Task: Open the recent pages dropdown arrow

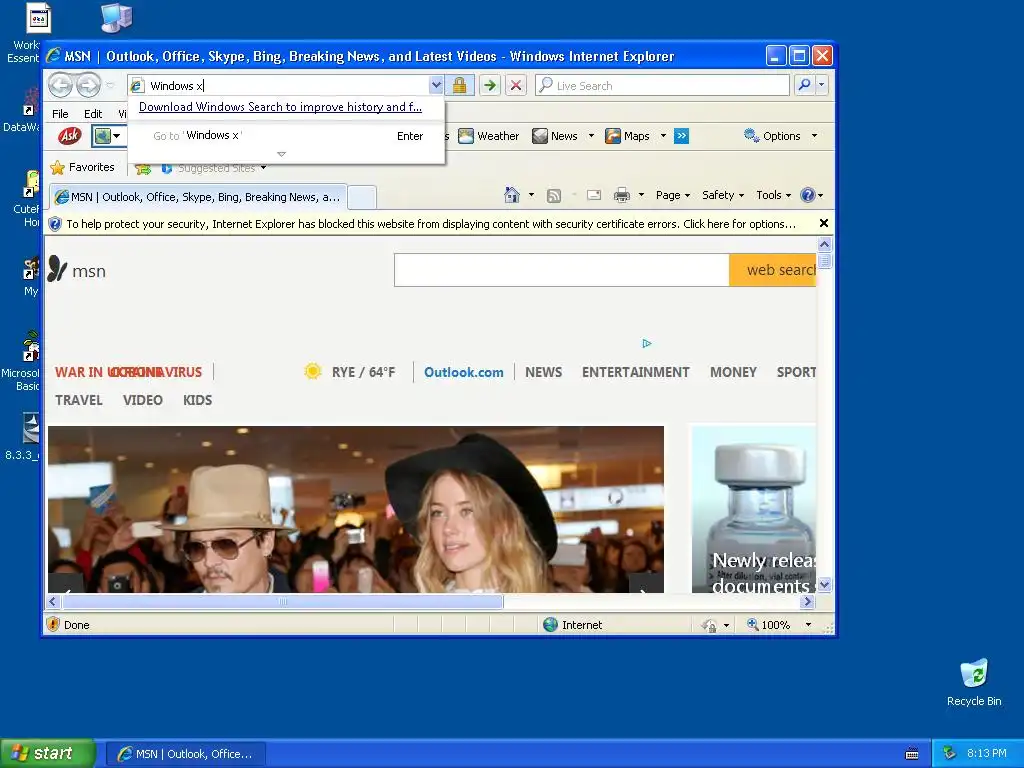Action: [x=110, y=85]
